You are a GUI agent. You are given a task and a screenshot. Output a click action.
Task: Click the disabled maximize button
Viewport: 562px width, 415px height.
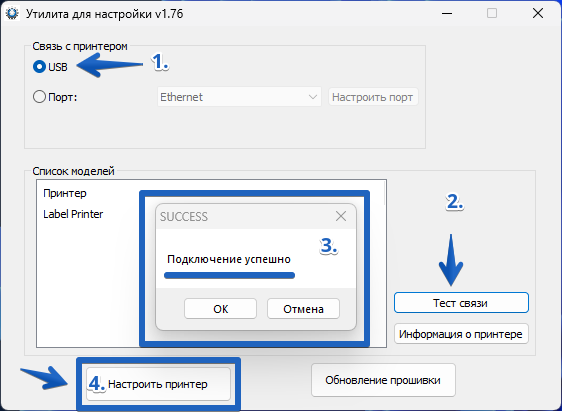492,14
